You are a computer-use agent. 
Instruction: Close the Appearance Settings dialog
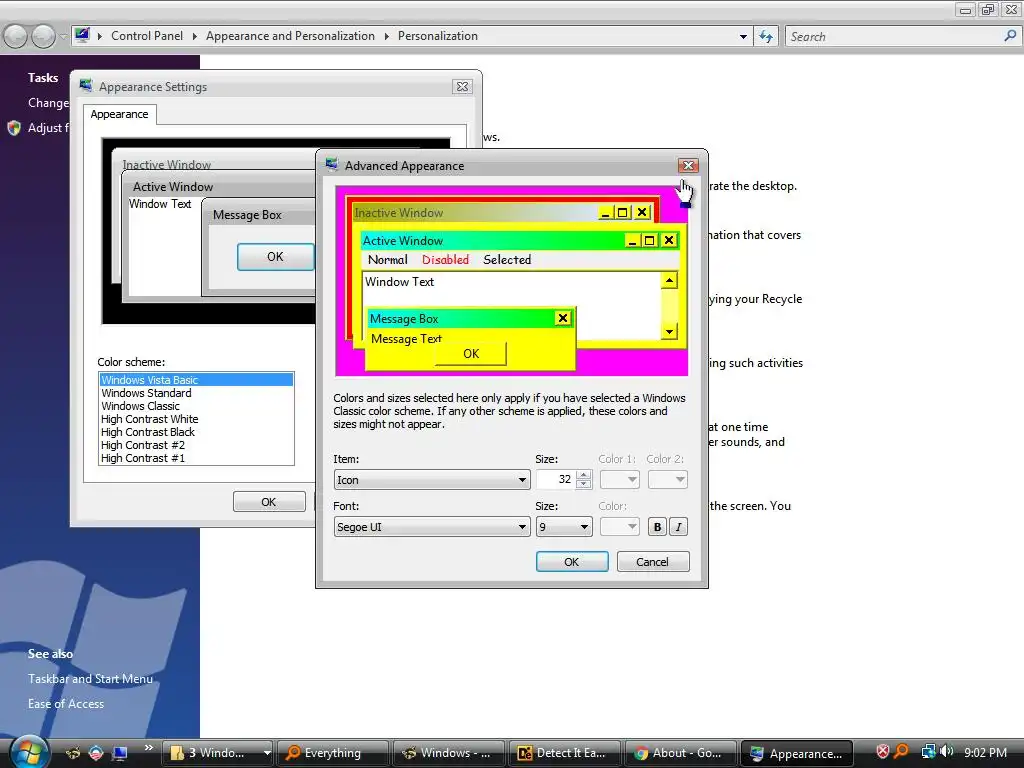462,87
